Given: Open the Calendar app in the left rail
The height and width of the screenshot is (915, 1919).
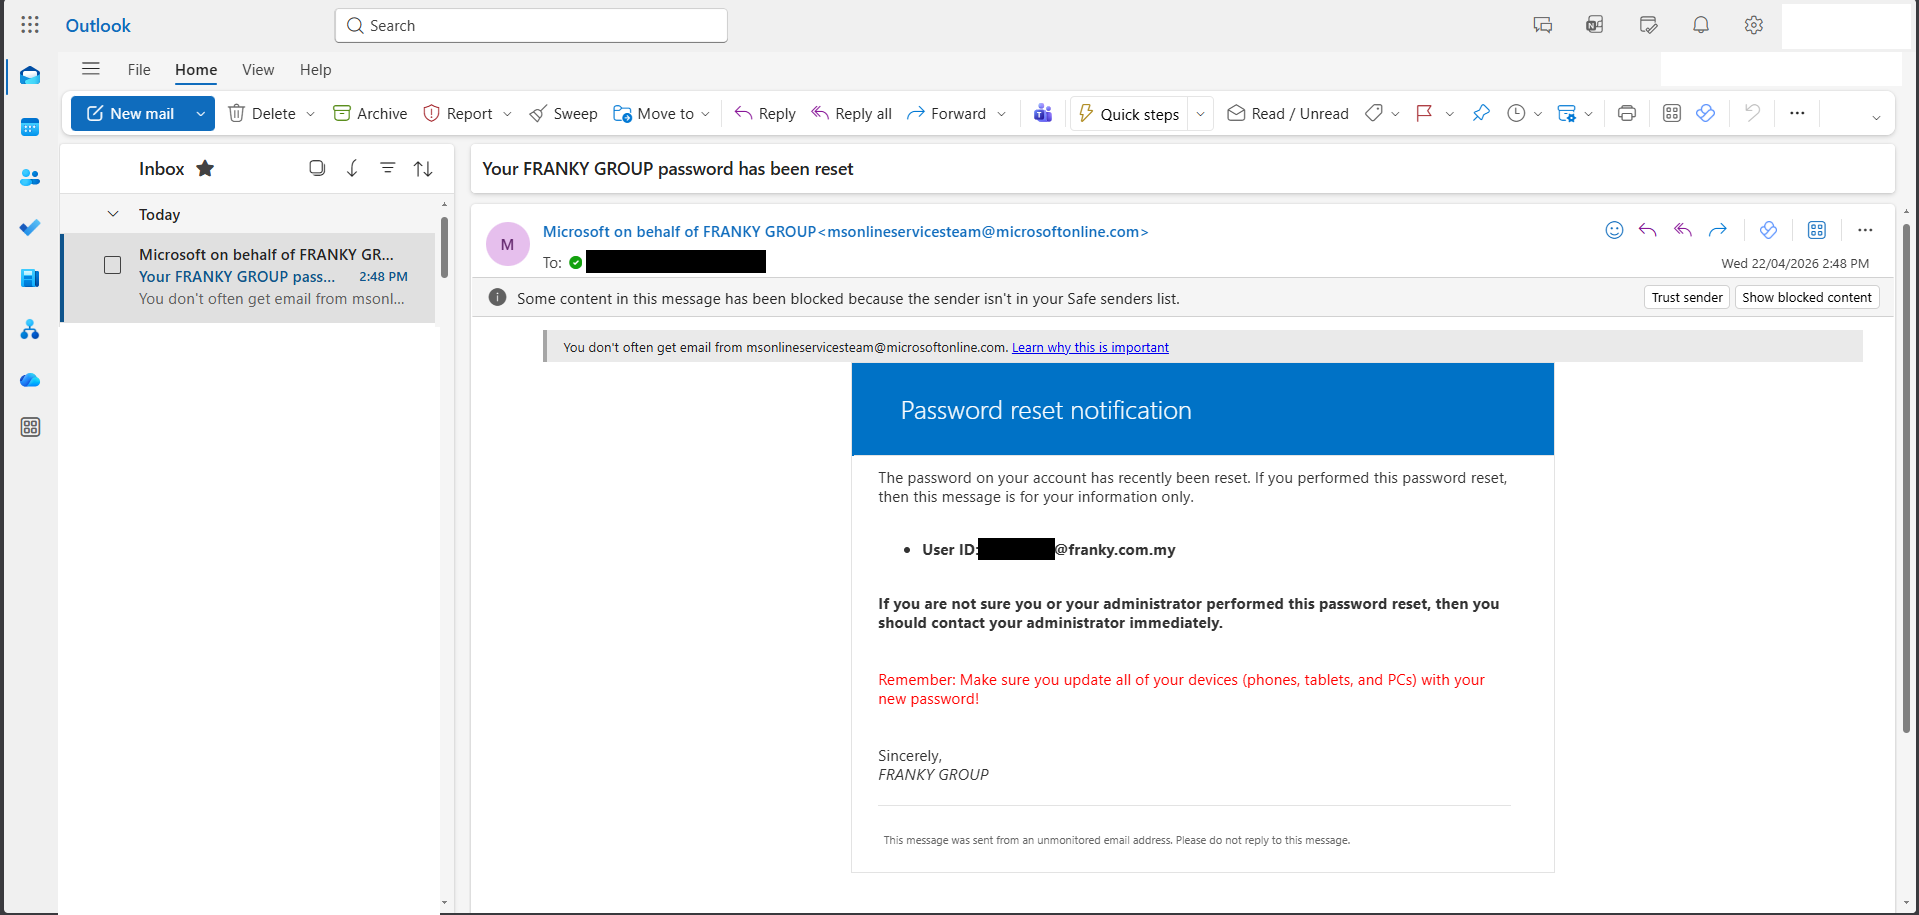Looking at the screenshot, I should (30, 127).
